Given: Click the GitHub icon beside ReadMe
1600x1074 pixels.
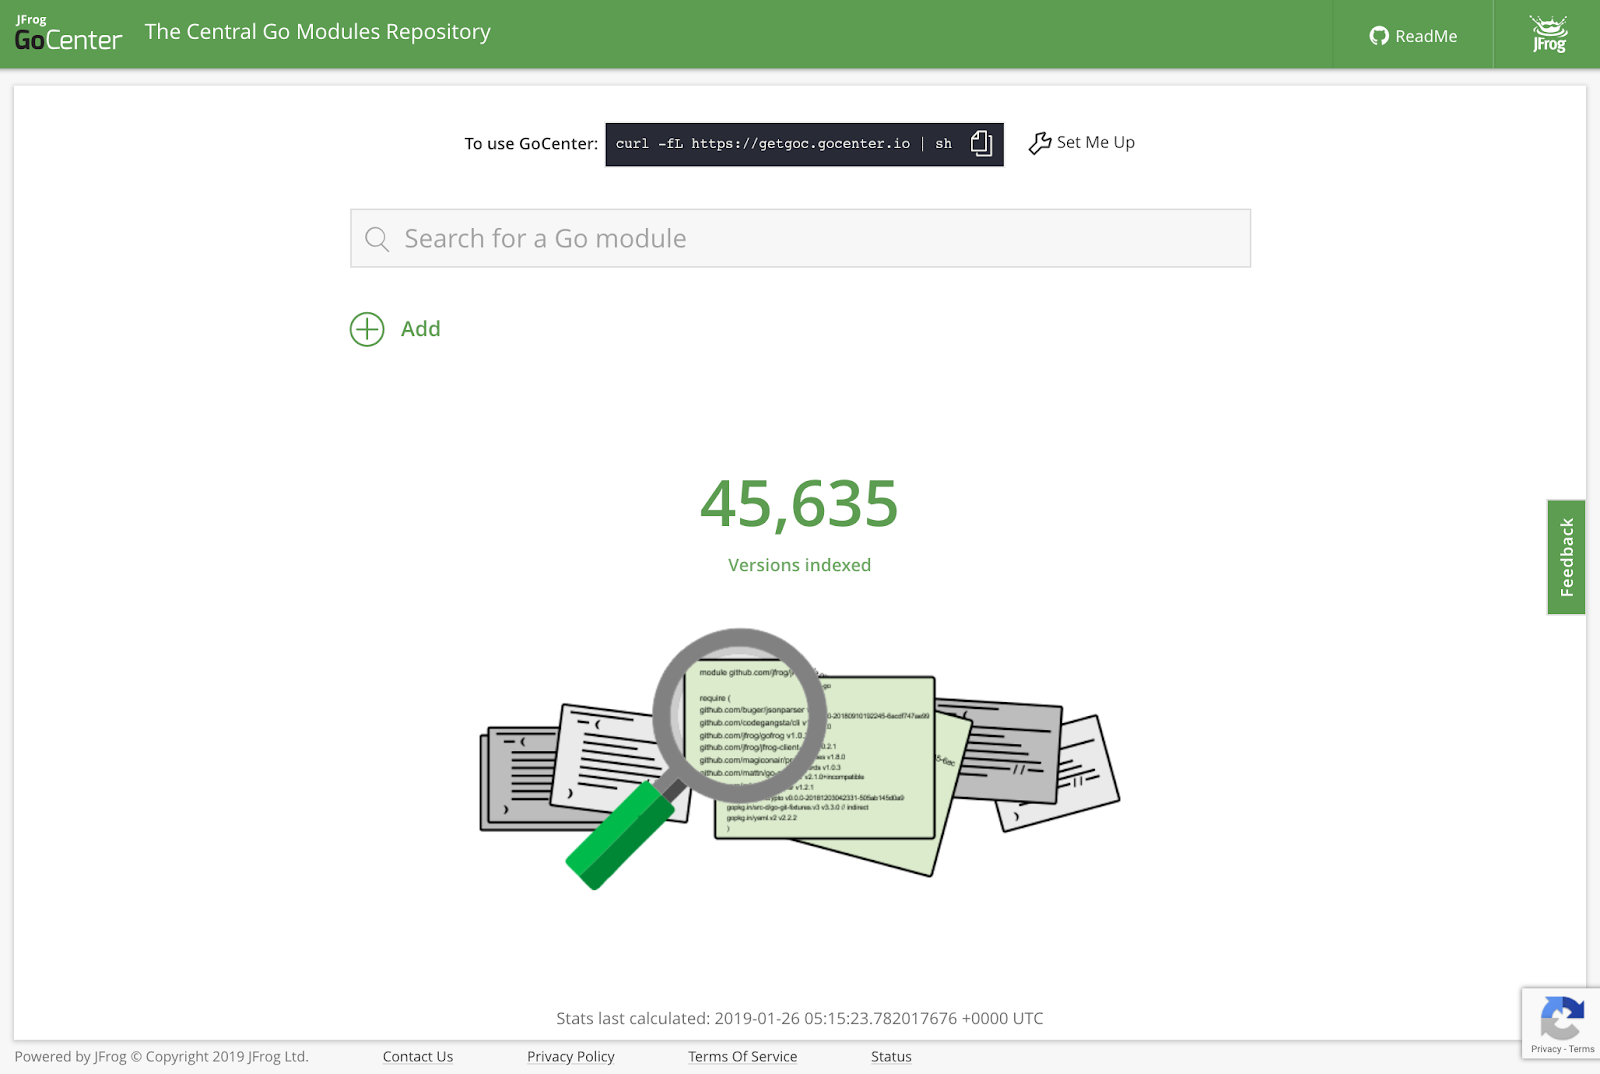Looking at the screenshot, I should [x=1379, y=36].
